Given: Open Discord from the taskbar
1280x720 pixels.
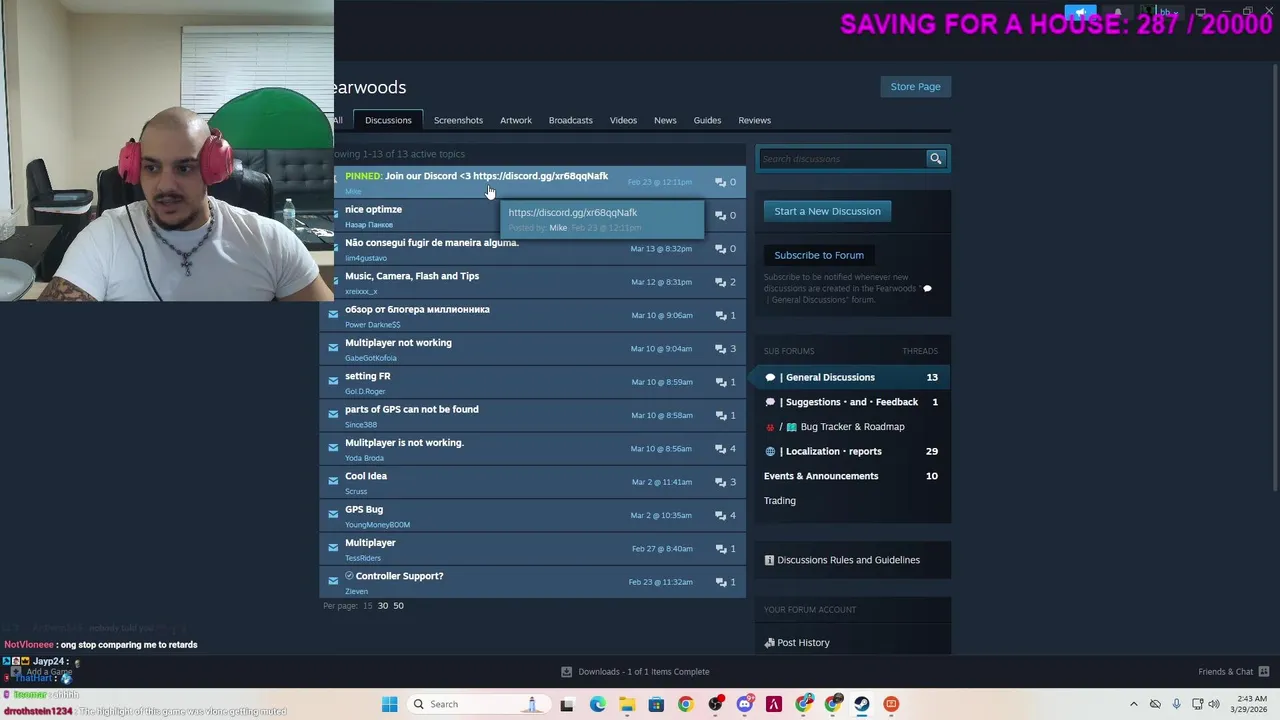Looking at the screenshot, I should (x=744, y=704).
